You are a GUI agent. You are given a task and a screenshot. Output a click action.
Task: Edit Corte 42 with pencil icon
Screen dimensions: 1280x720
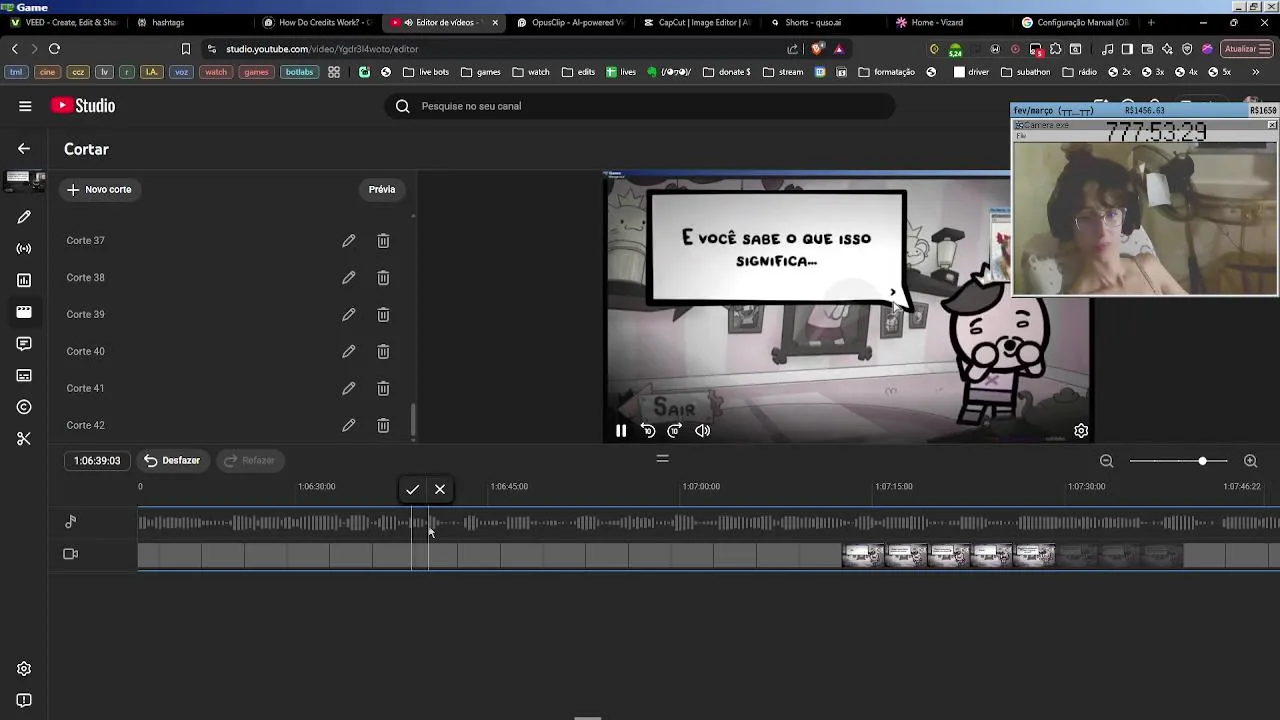(348, 426)
